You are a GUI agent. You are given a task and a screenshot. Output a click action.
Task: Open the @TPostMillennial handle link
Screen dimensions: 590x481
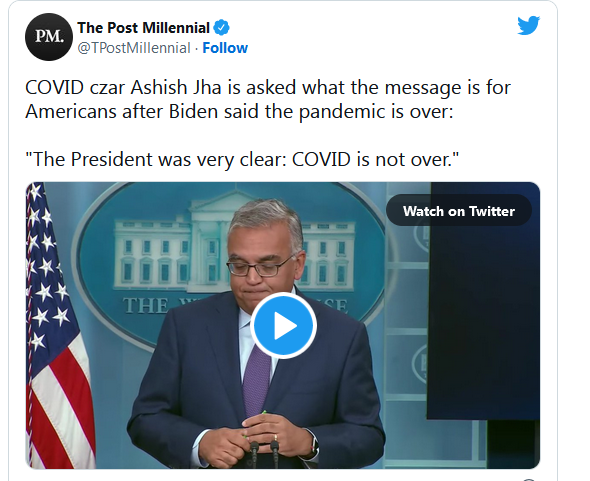point(134,48)
